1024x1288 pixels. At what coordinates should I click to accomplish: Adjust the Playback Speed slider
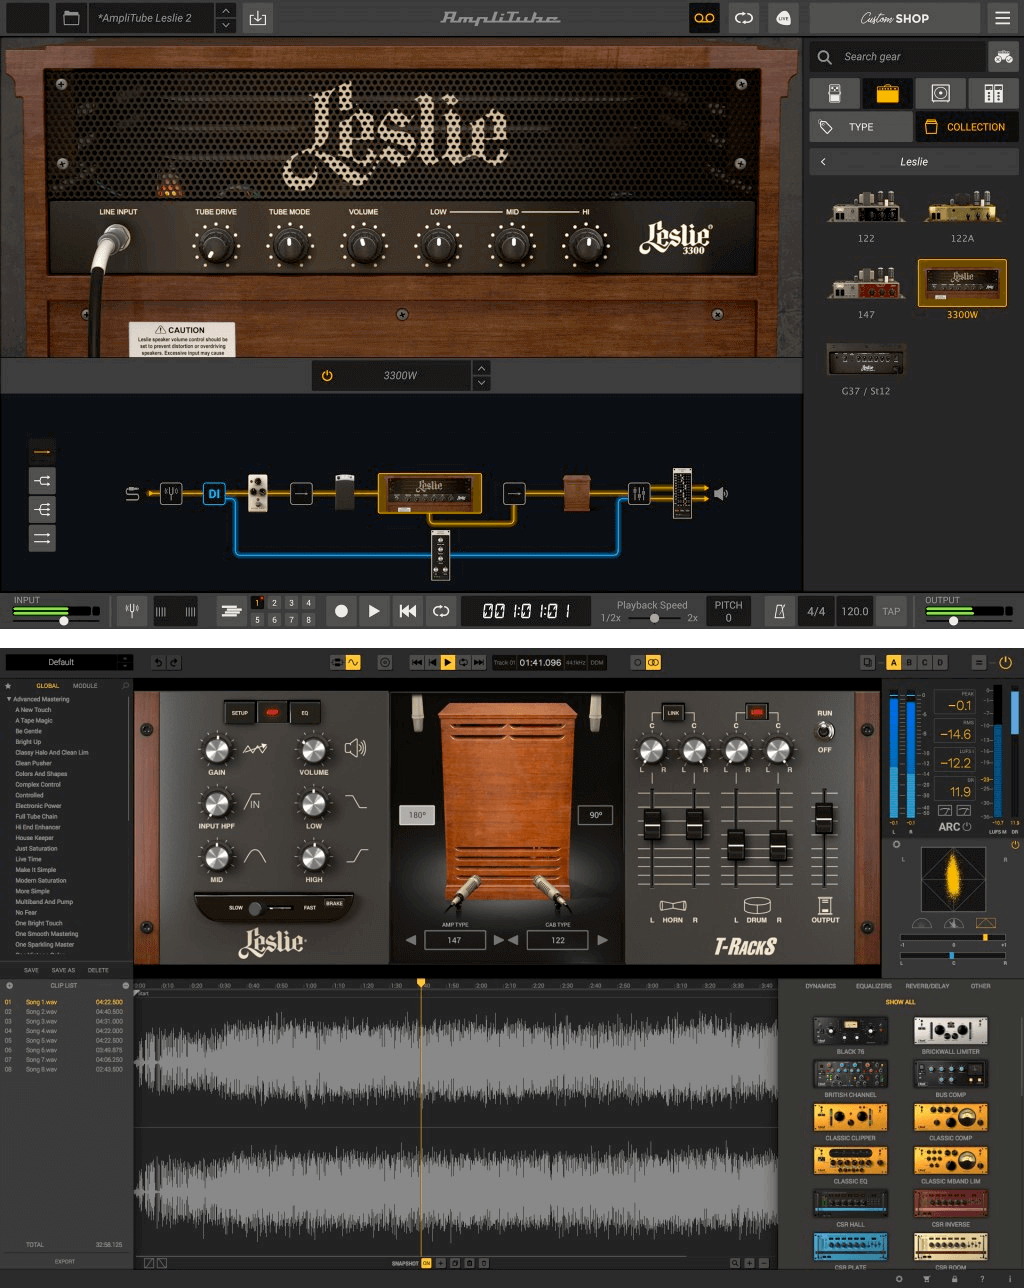(655, 618)
